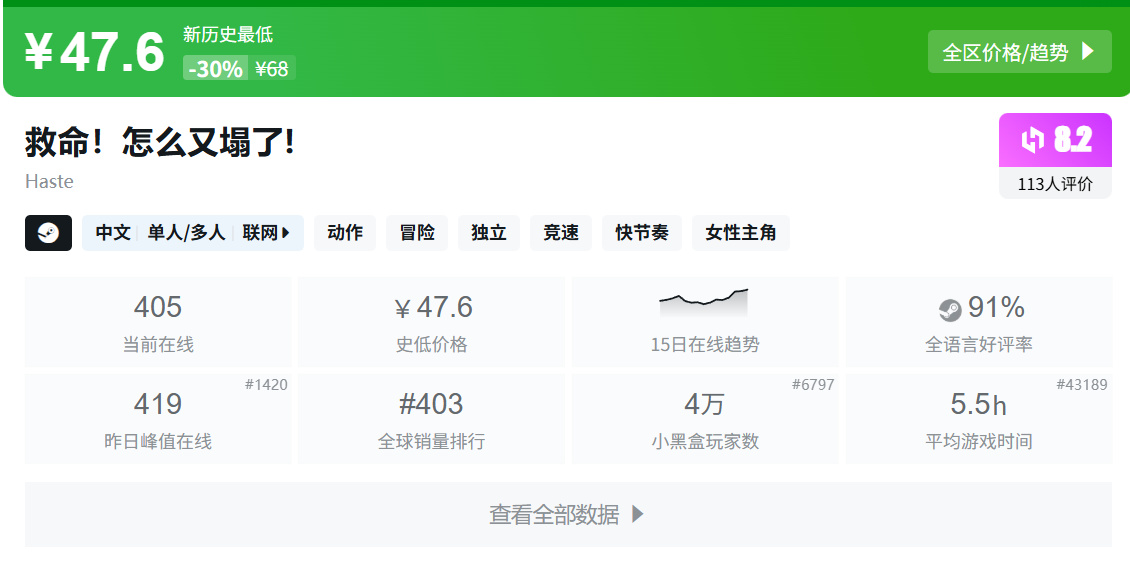
Task: Select the 女性主角 tag
Action: coord(741,233)
